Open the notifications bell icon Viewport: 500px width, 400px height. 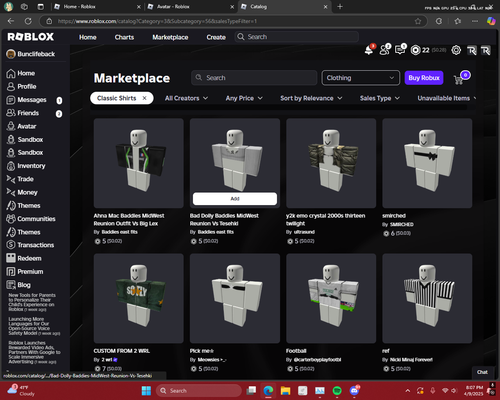[369, 50]
